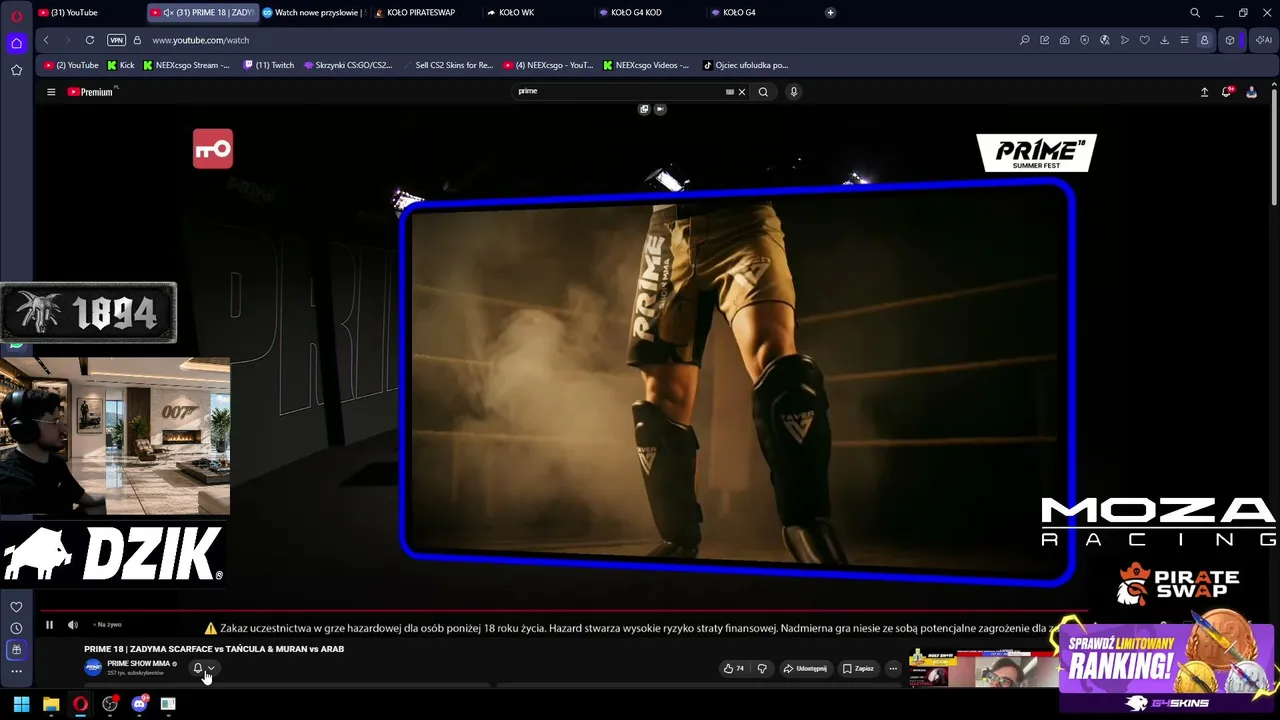
Task: Open the video more actions three dots
Action: pos(893,668)
